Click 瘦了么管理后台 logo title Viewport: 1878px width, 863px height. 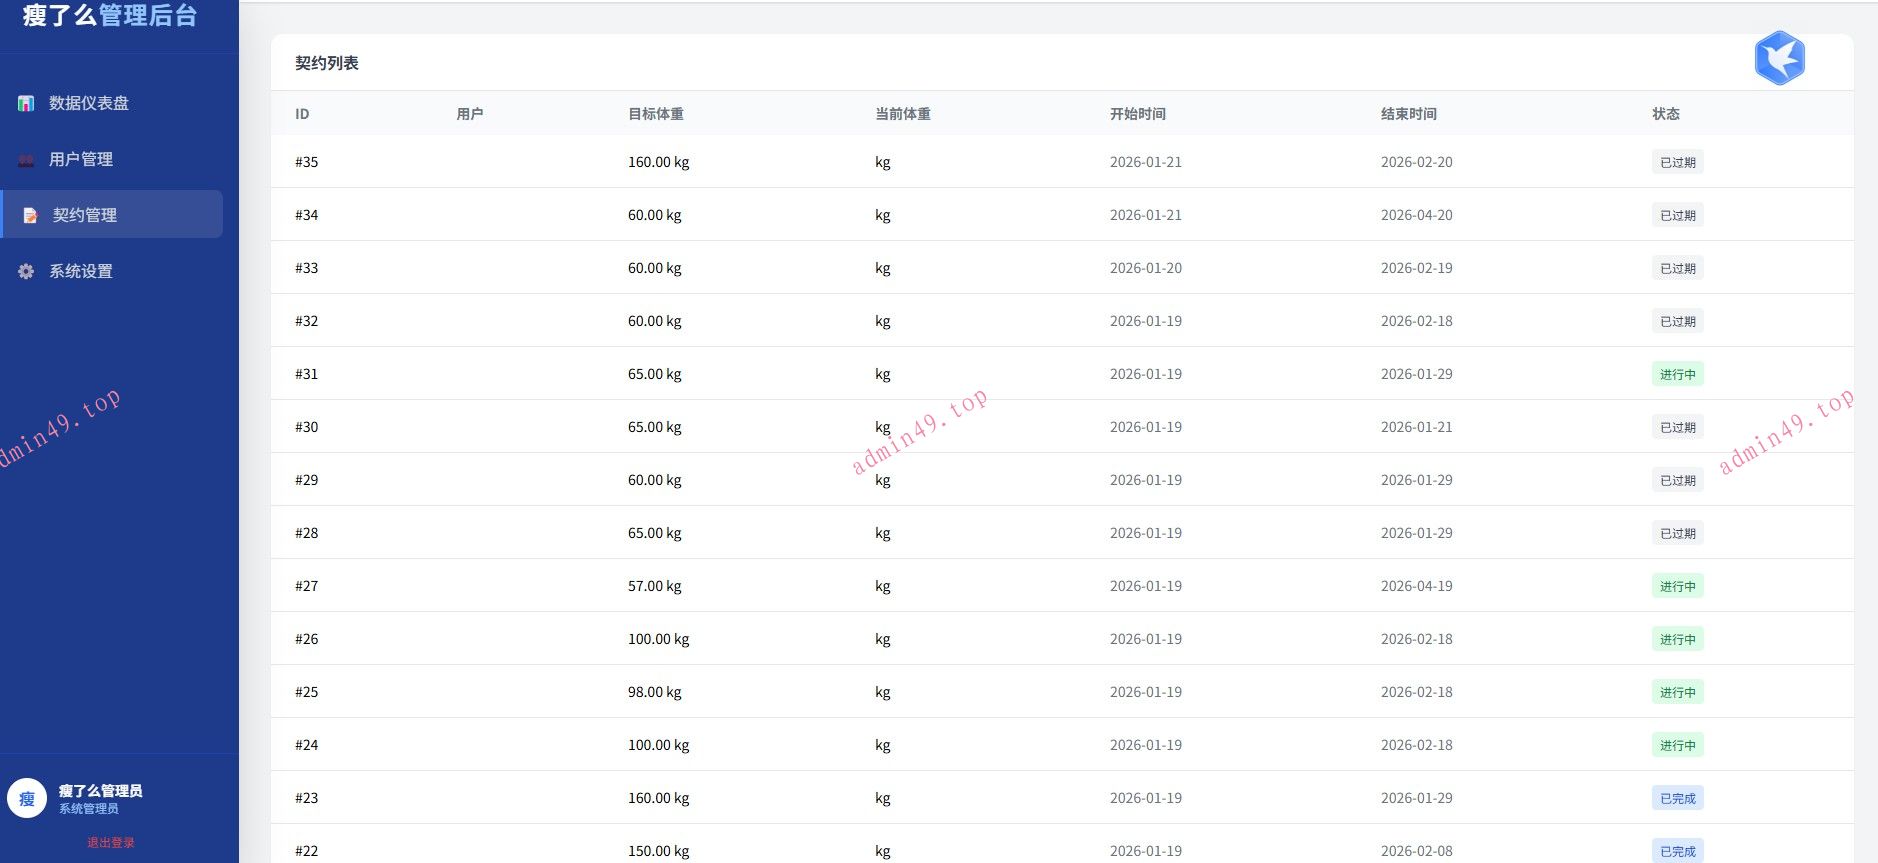(x=110, y=16)
